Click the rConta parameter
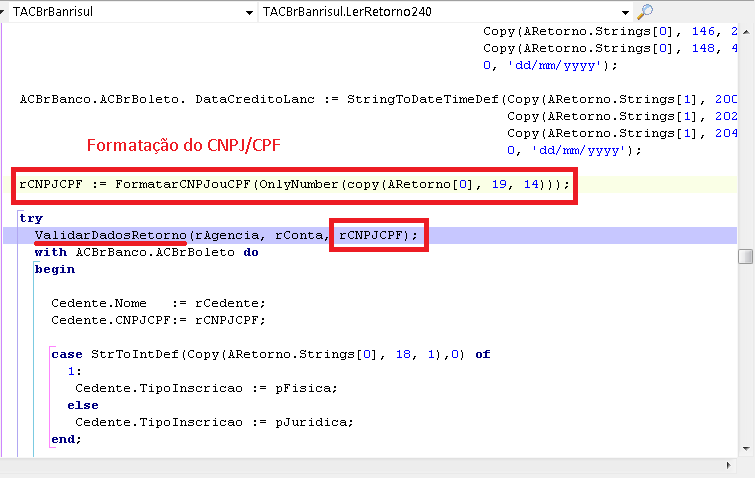This screenshot has width=755, height=478. (299, 235)
